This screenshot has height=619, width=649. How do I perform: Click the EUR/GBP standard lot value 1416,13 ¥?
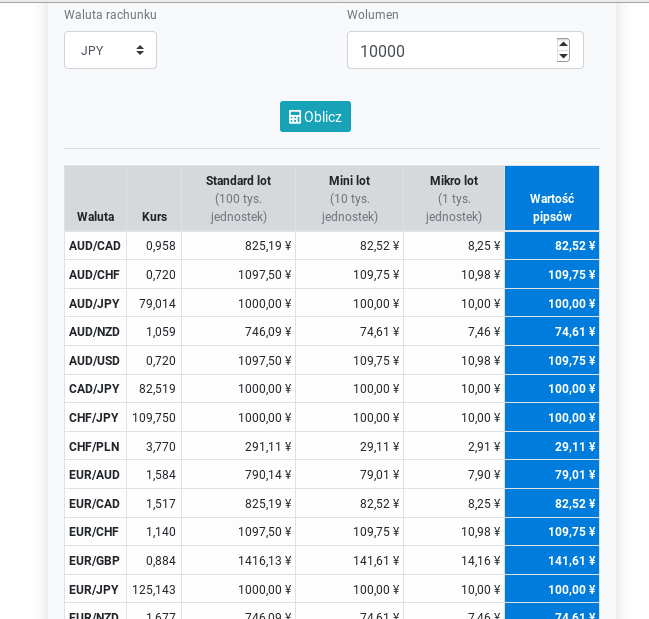238,561
